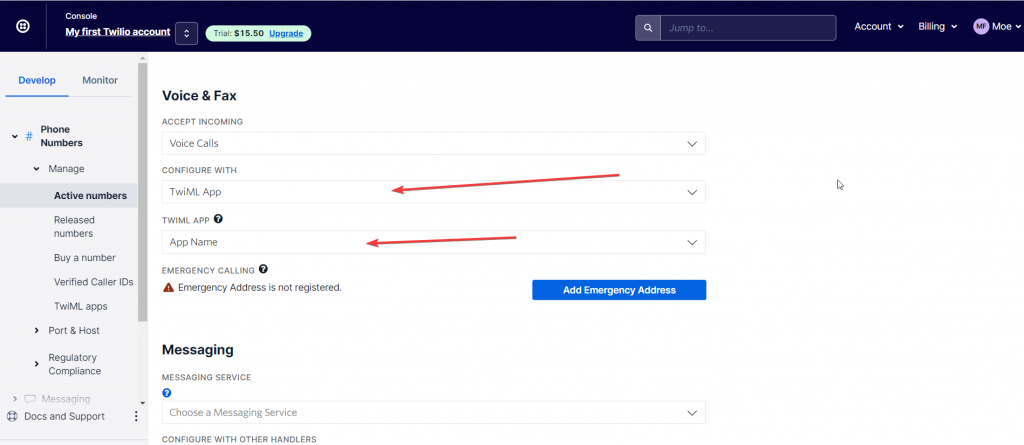Click Emergency Address is not registered text
The height and width of the screenshot is (445, 1024).
(260, 287)
